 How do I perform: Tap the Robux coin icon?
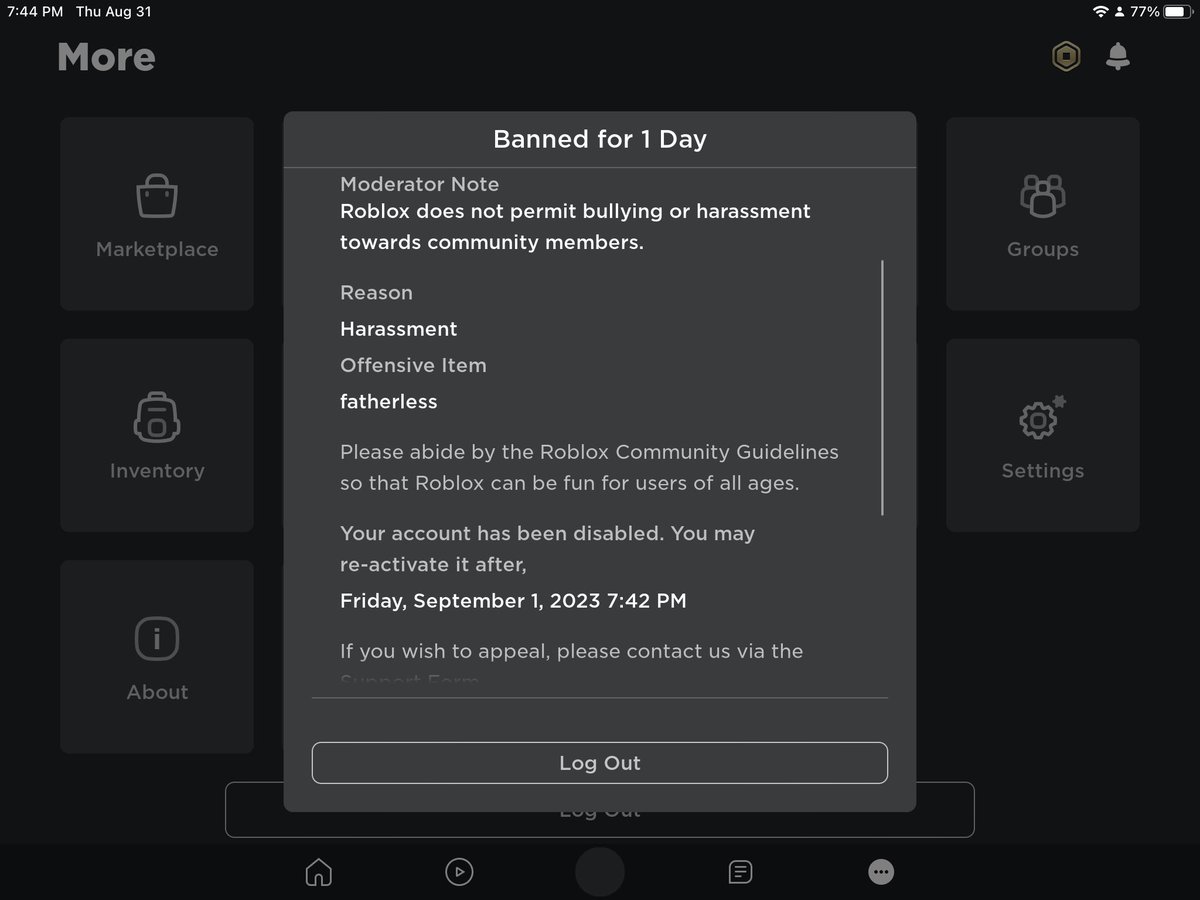[x=1066, y=57]
